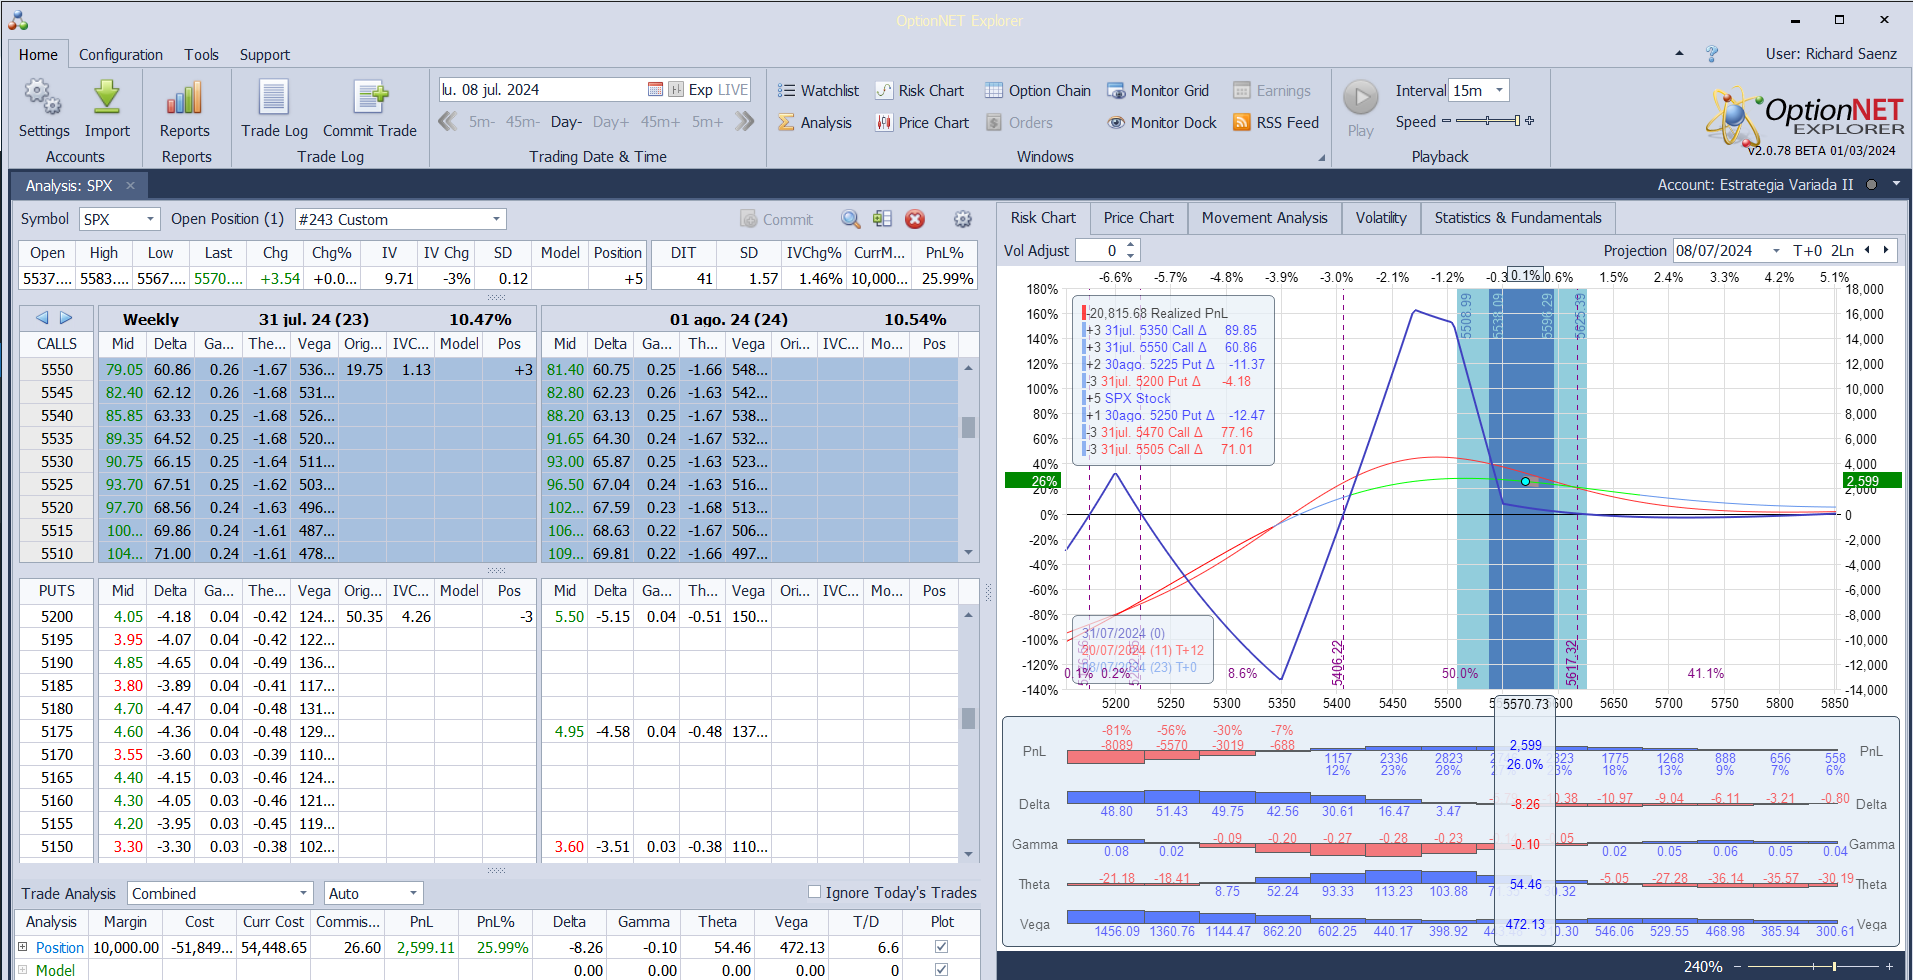The height and width of the screenshot is (980, 1913).
Task: Open the Projection date dropdown
Action: (1776, 251)
